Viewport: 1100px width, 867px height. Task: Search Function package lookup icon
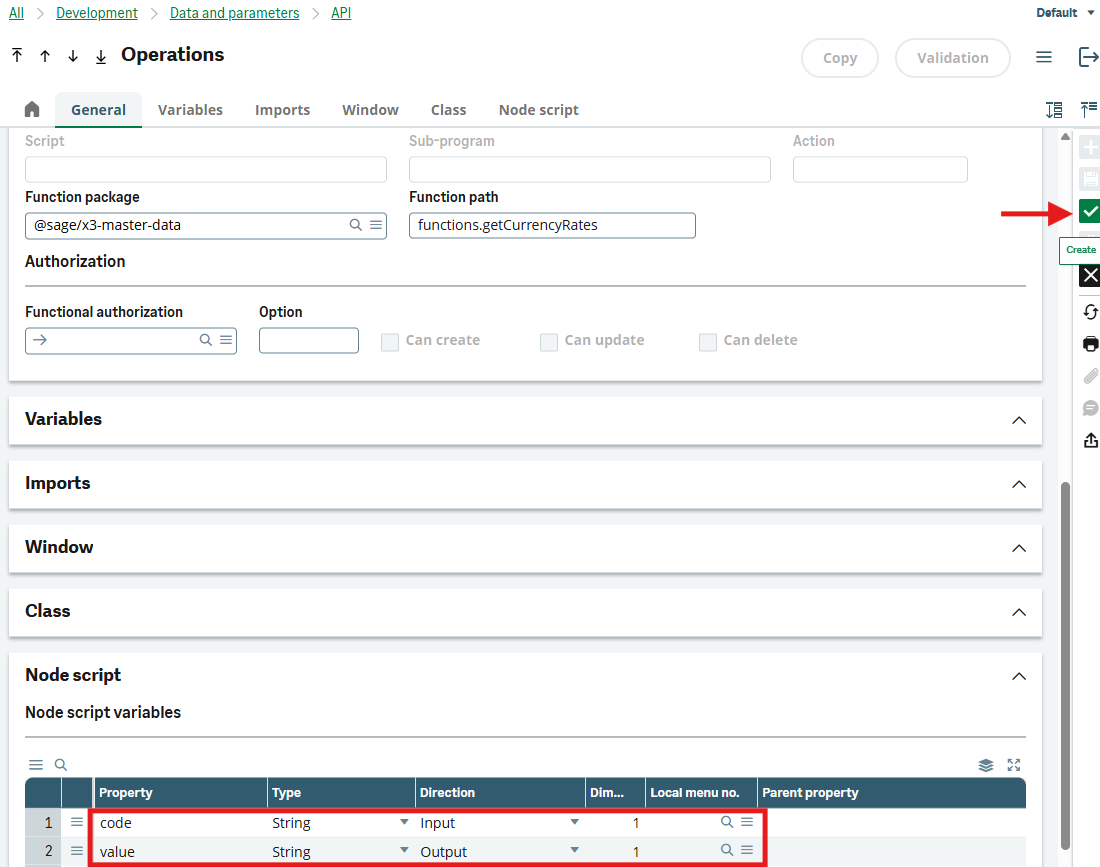[356, 224]
